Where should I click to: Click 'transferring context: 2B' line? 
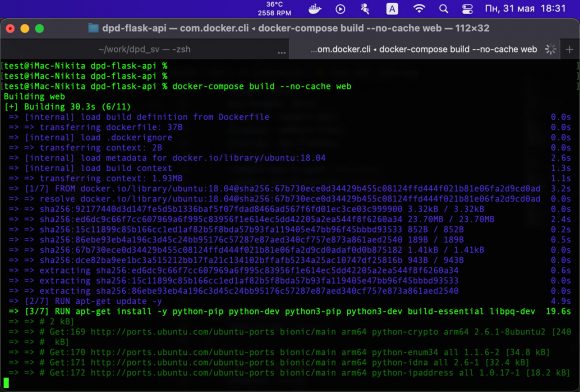pos(85,148)
